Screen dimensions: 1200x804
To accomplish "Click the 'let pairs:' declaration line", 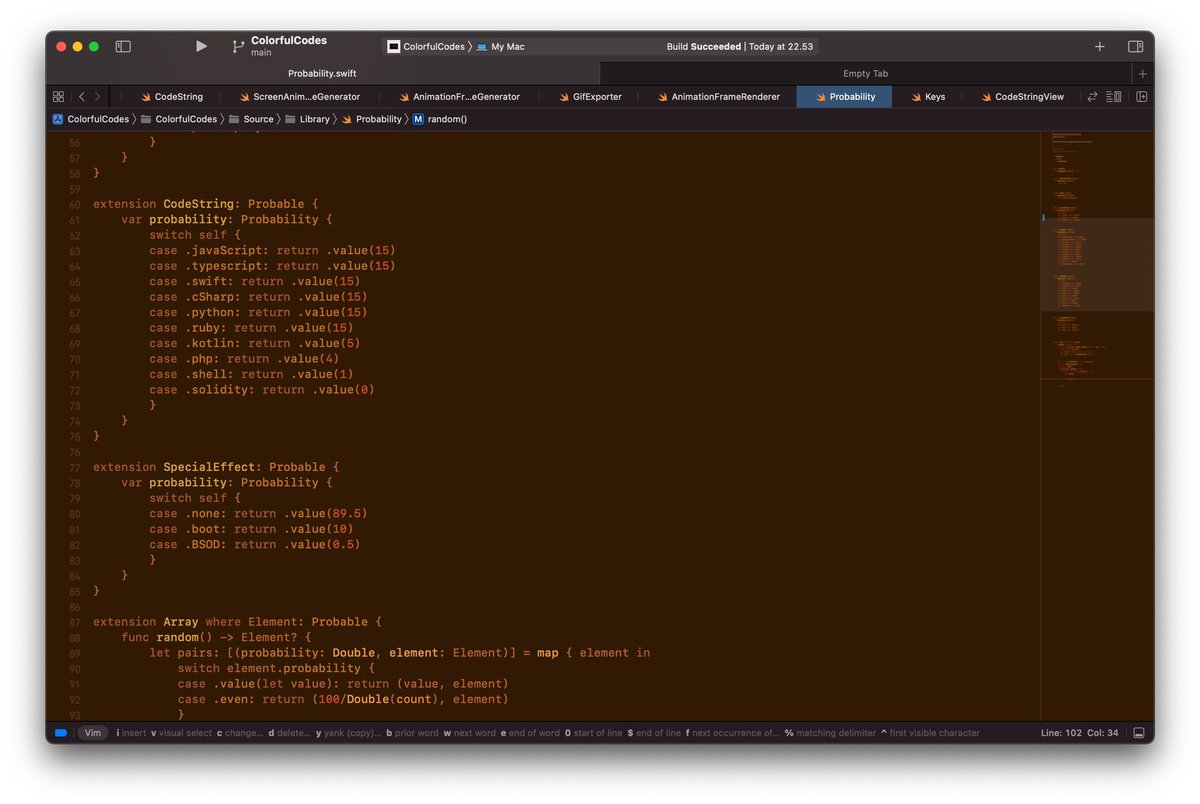I will pyautogui.click(x=400, y=653).
